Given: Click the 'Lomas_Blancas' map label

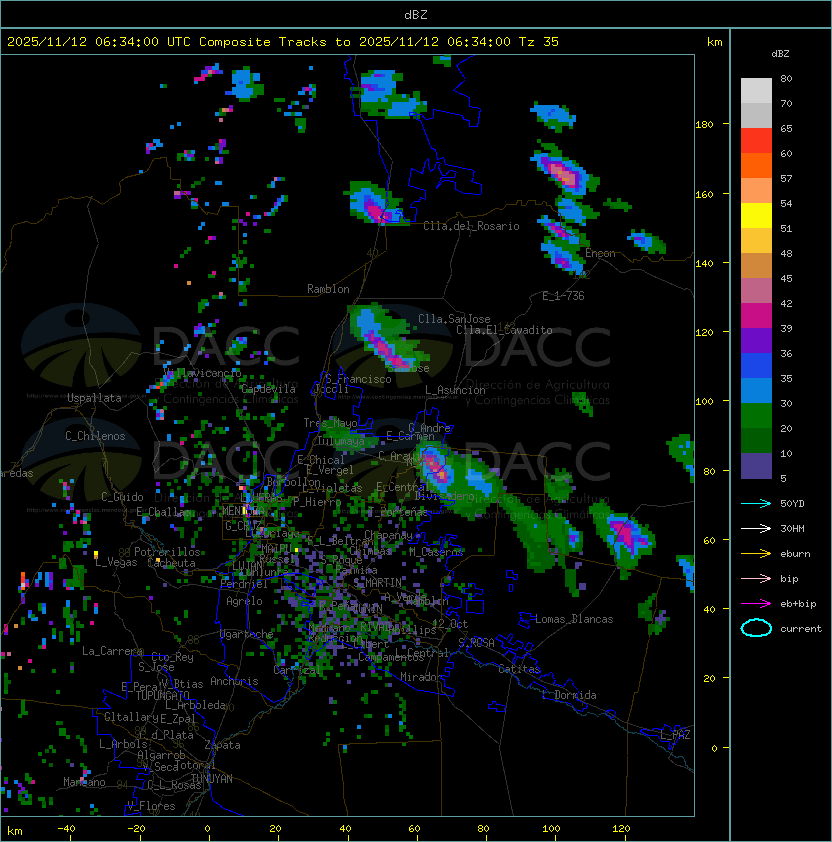Looking at the screenshot, I should click(574, 619).
